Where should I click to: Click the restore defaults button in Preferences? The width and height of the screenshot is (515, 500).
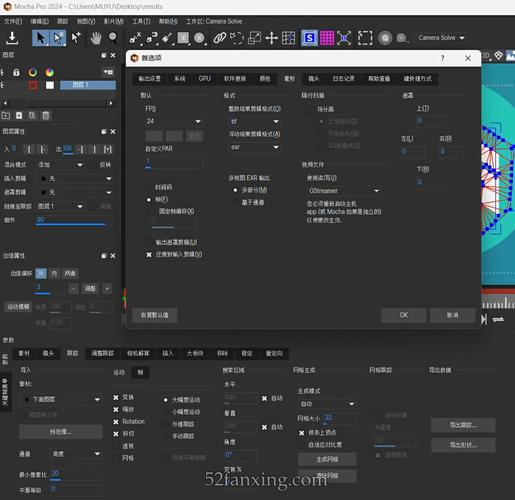154,315
